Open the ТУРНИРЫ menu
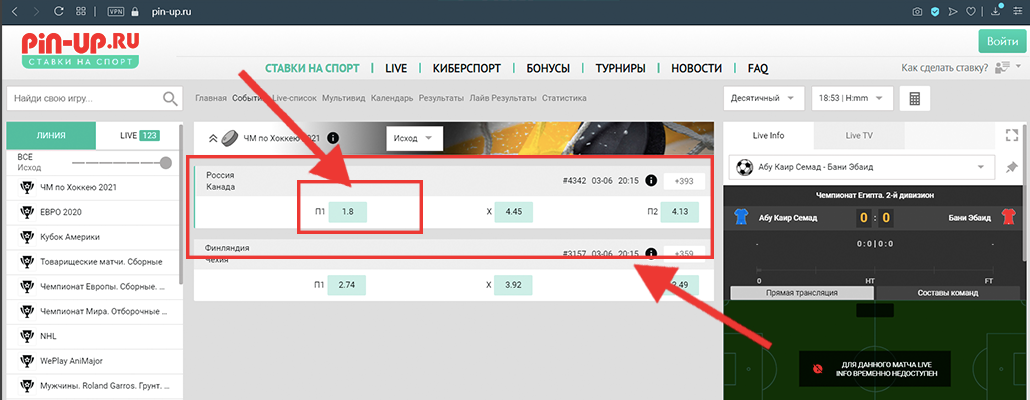 (620, 68)
